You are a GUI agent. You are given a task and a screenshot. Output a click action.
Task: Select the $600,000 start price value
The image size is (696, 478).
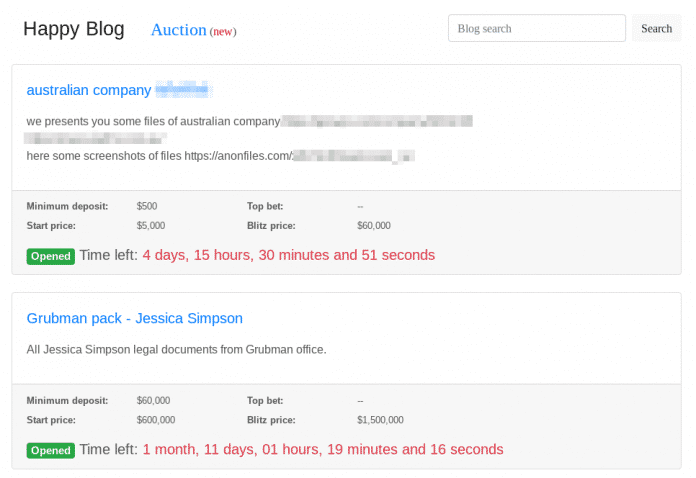(156, 420)
